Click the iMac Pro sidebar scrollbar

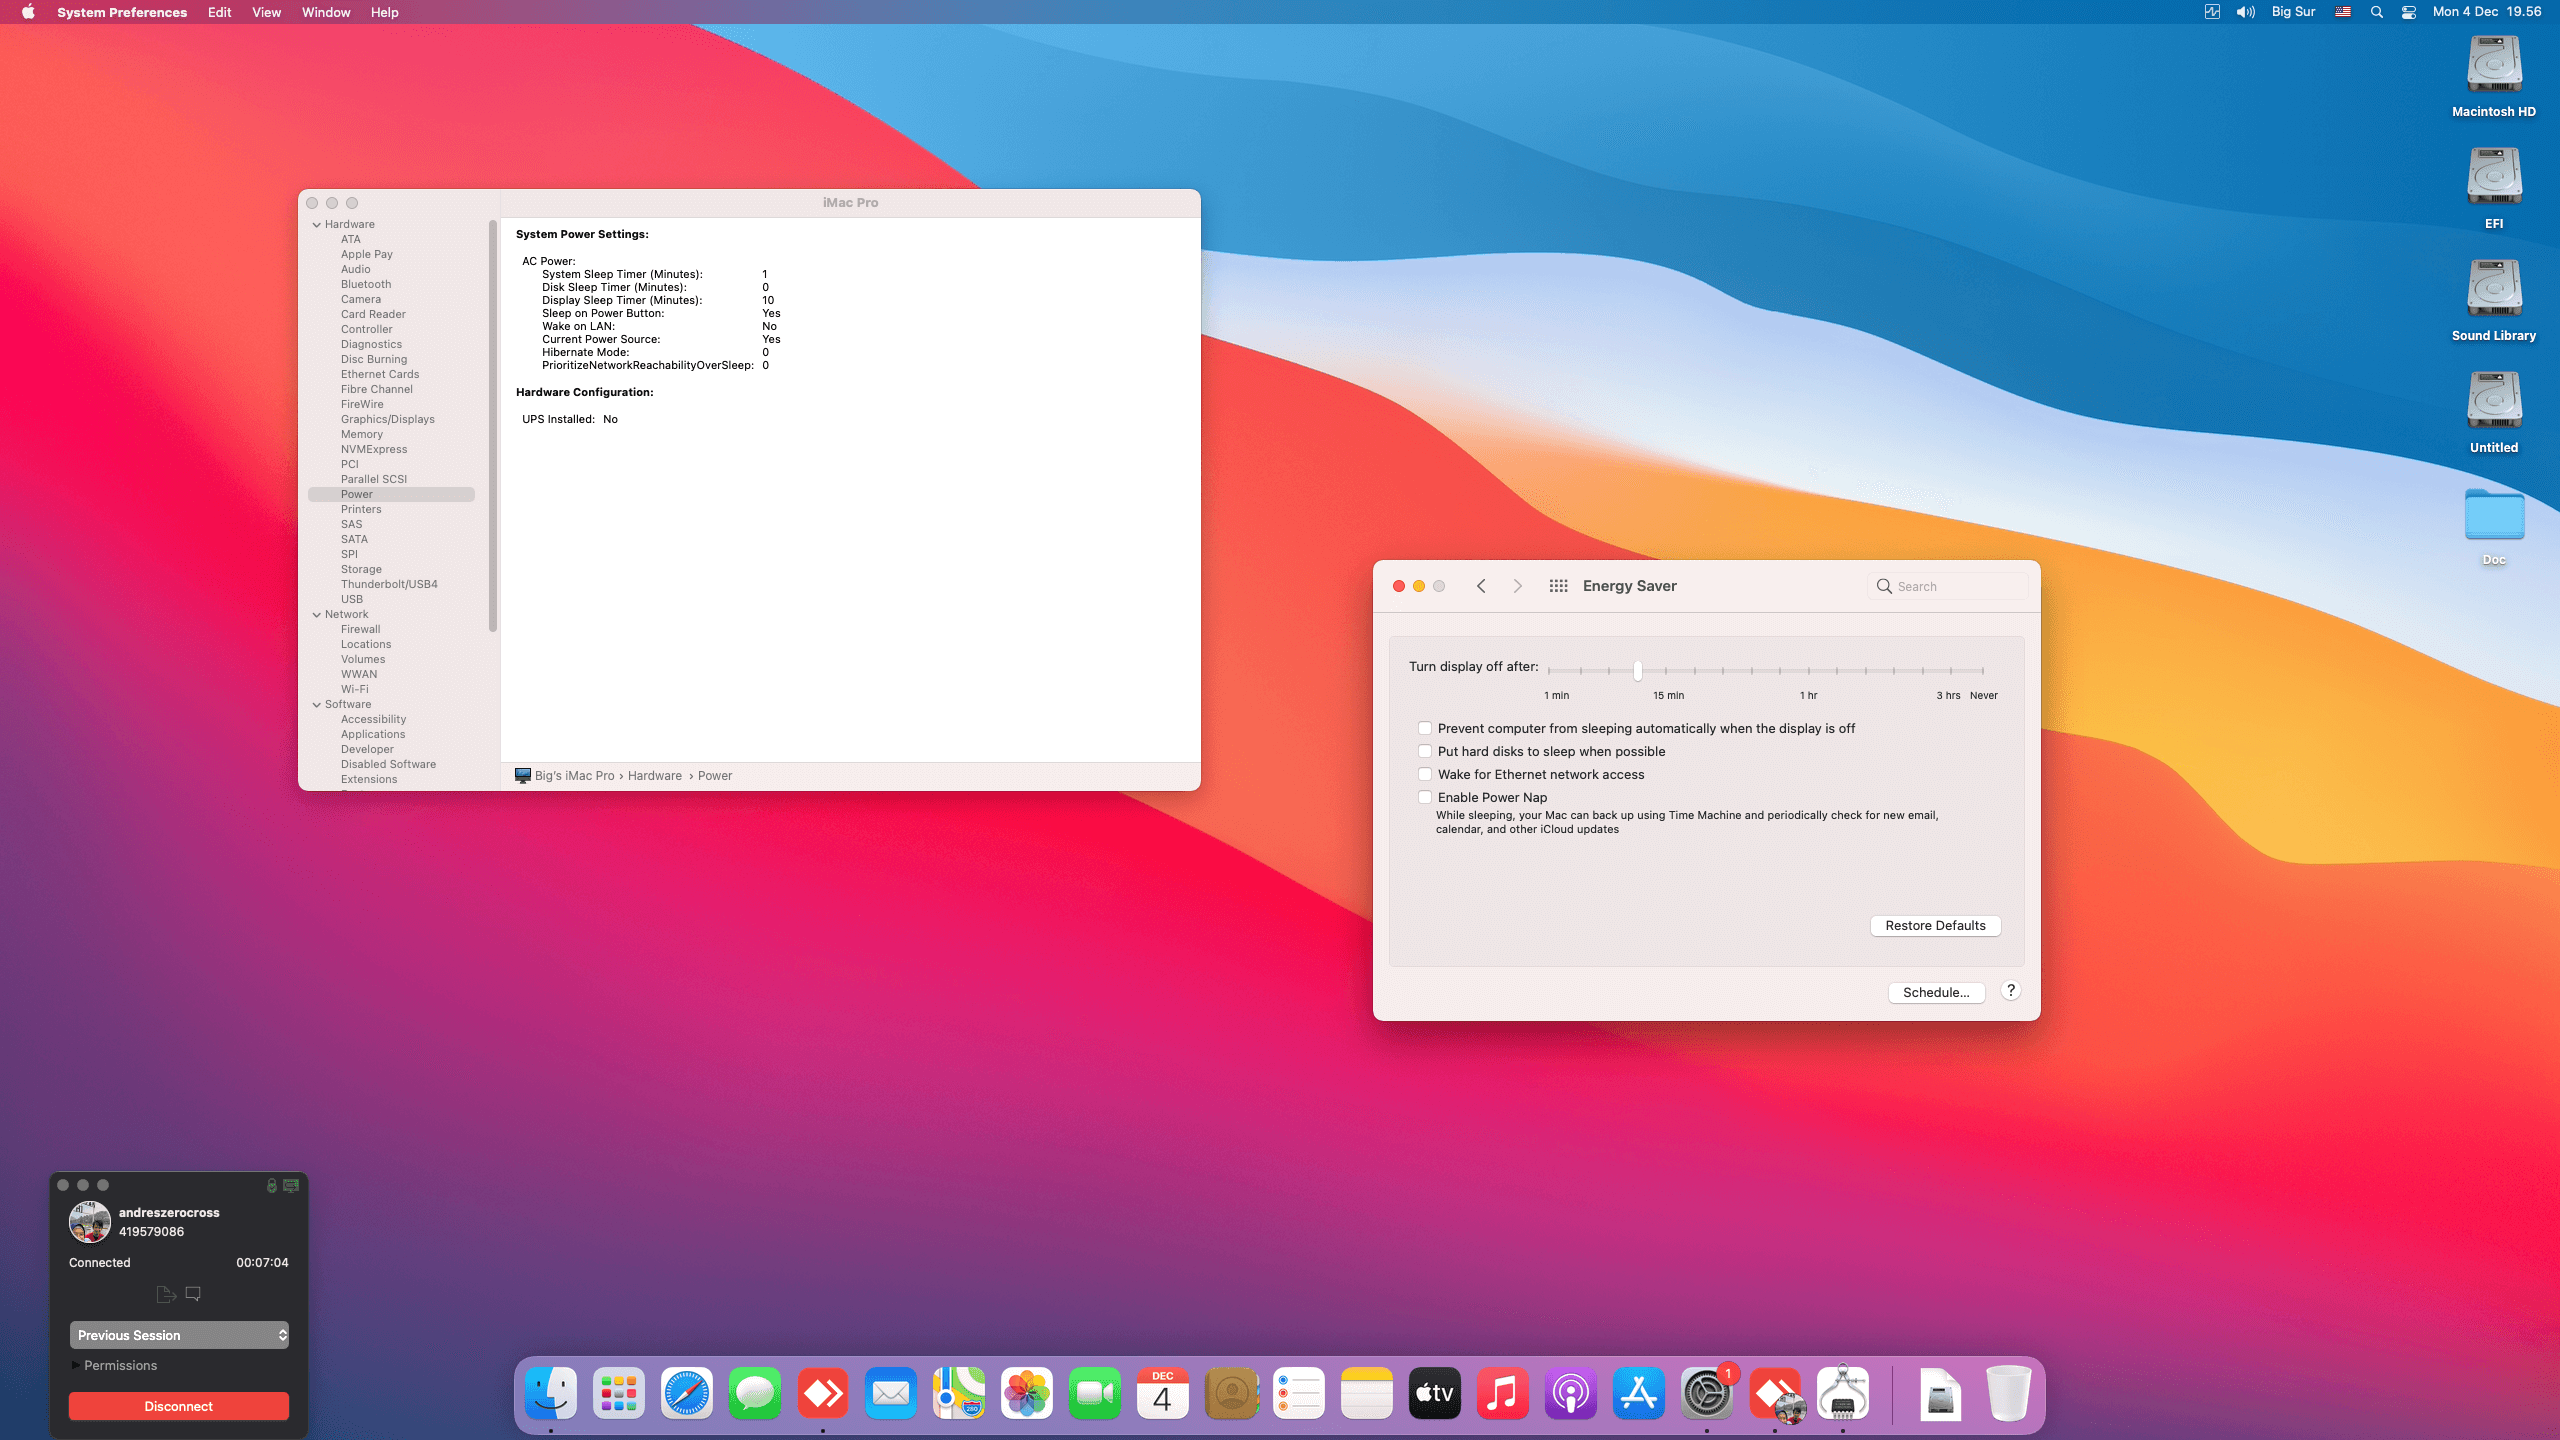tap(493, 425)
